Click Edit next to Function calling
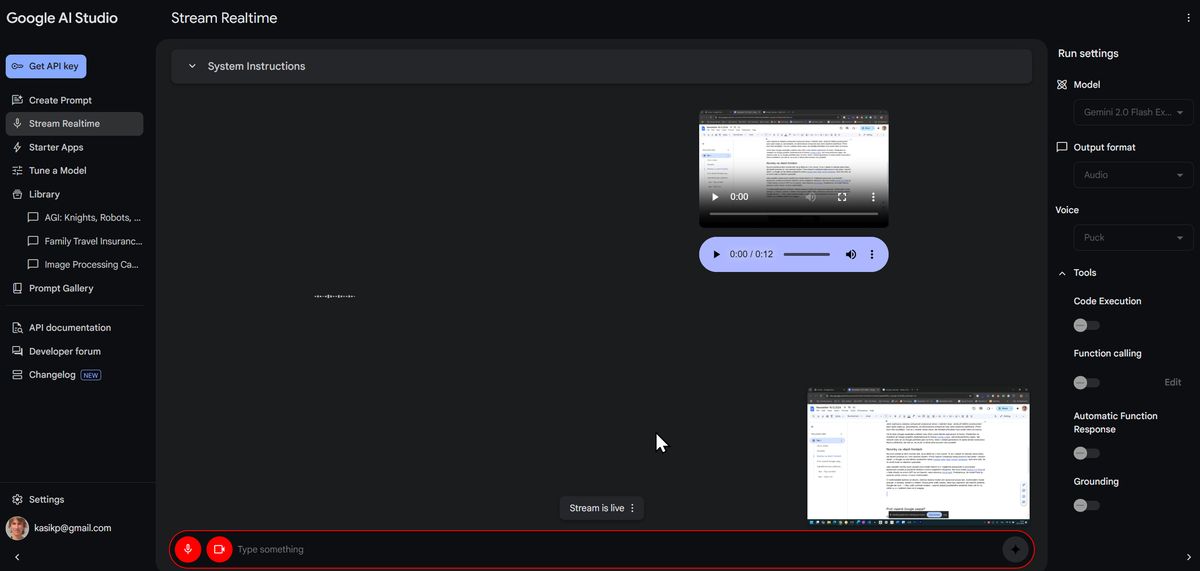This screenshot has height=571, width=1200. pyautogui.click(x=1173, y=383)
